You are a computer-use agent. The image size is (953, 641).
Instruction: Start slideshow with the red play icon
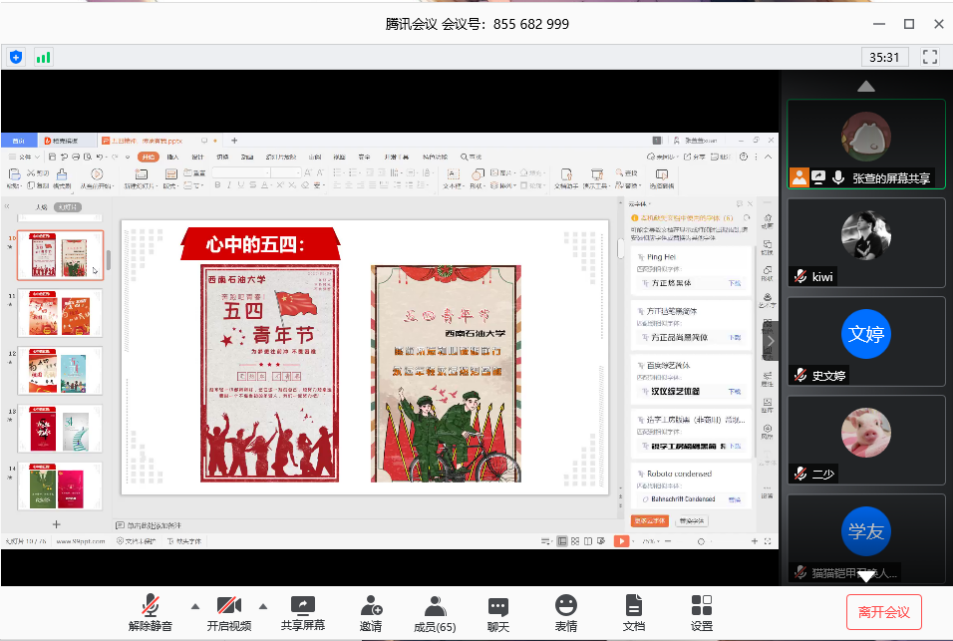click(623, 541)
